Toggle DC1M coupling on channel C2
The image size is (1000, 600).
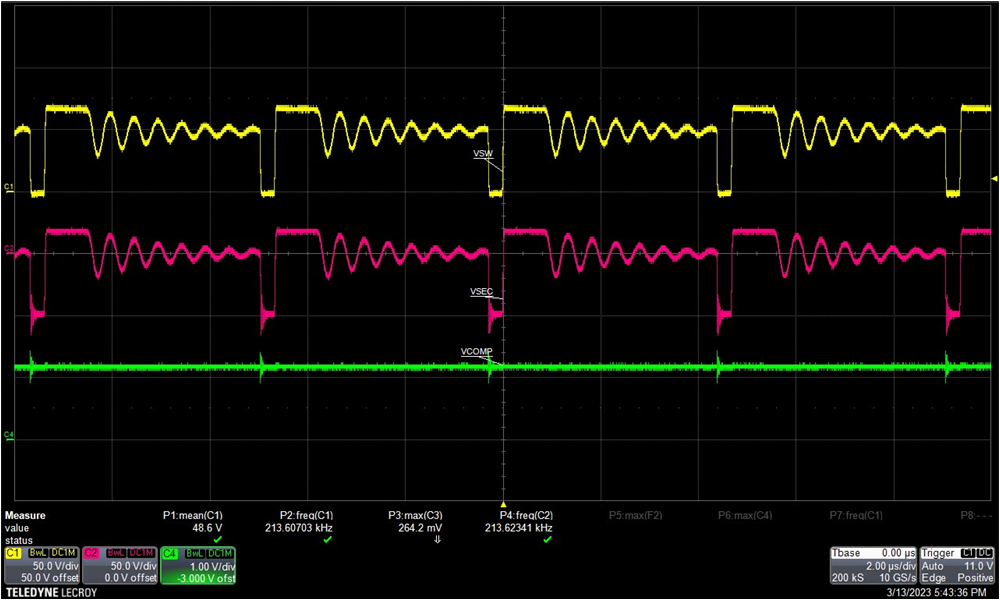pyautogui.click(x=141, y=551)
